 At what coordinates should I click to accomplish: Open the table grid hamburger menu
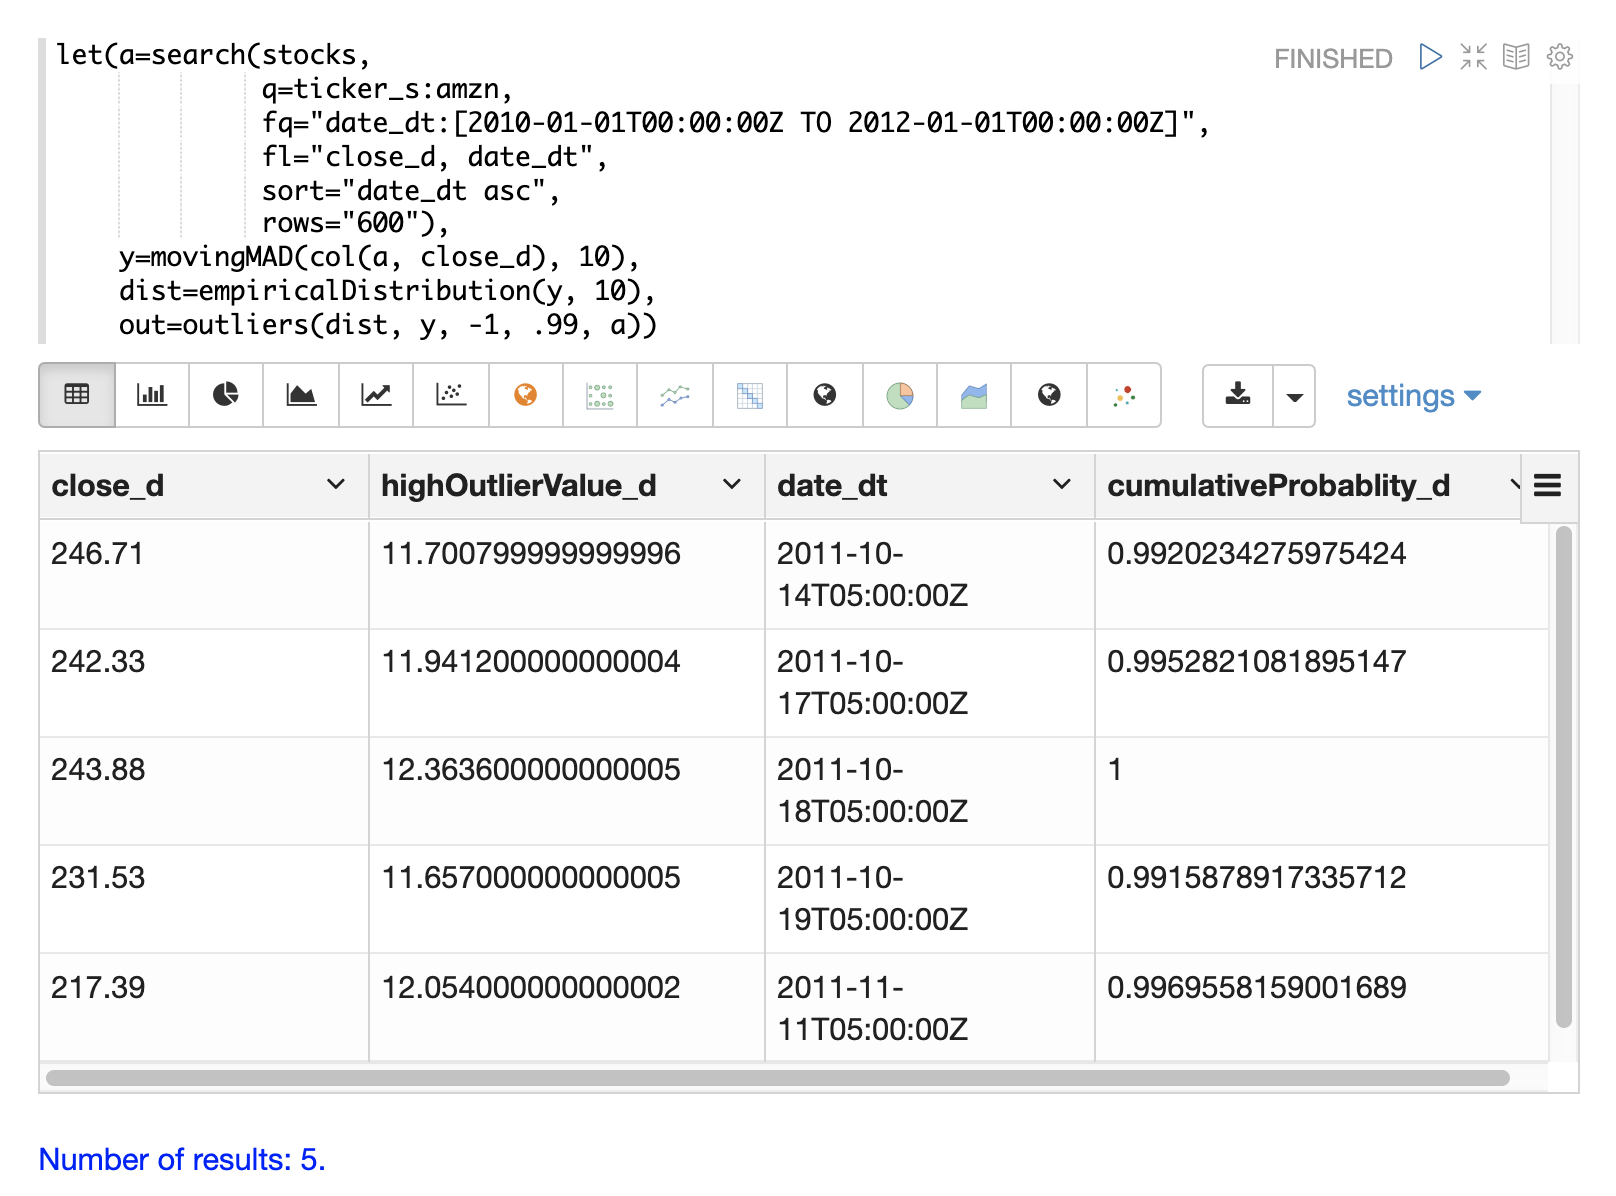(x=1547, y=486)
